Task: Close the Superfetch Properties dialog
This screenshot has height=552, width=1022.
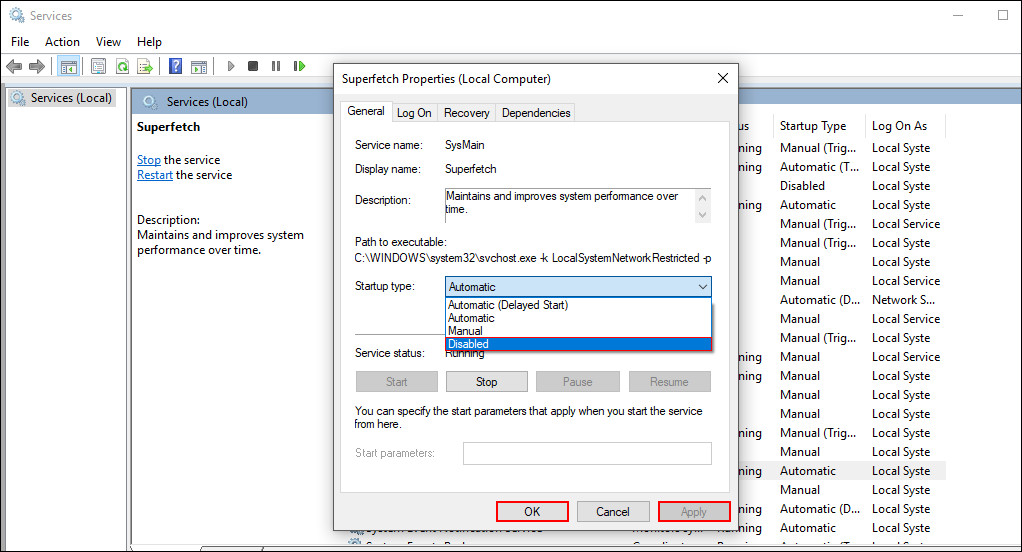Action: pyautogui.click(x=722, y=78)
